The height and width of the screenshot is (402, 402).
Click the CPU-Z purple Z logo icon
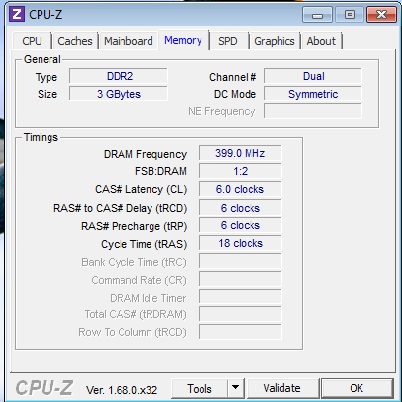pyautogui.click(x=17, y=14)
